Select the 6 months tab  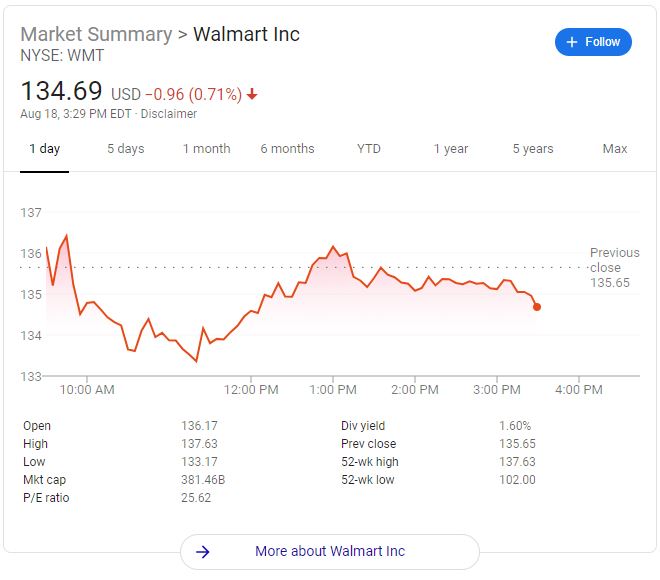point(287,149)
